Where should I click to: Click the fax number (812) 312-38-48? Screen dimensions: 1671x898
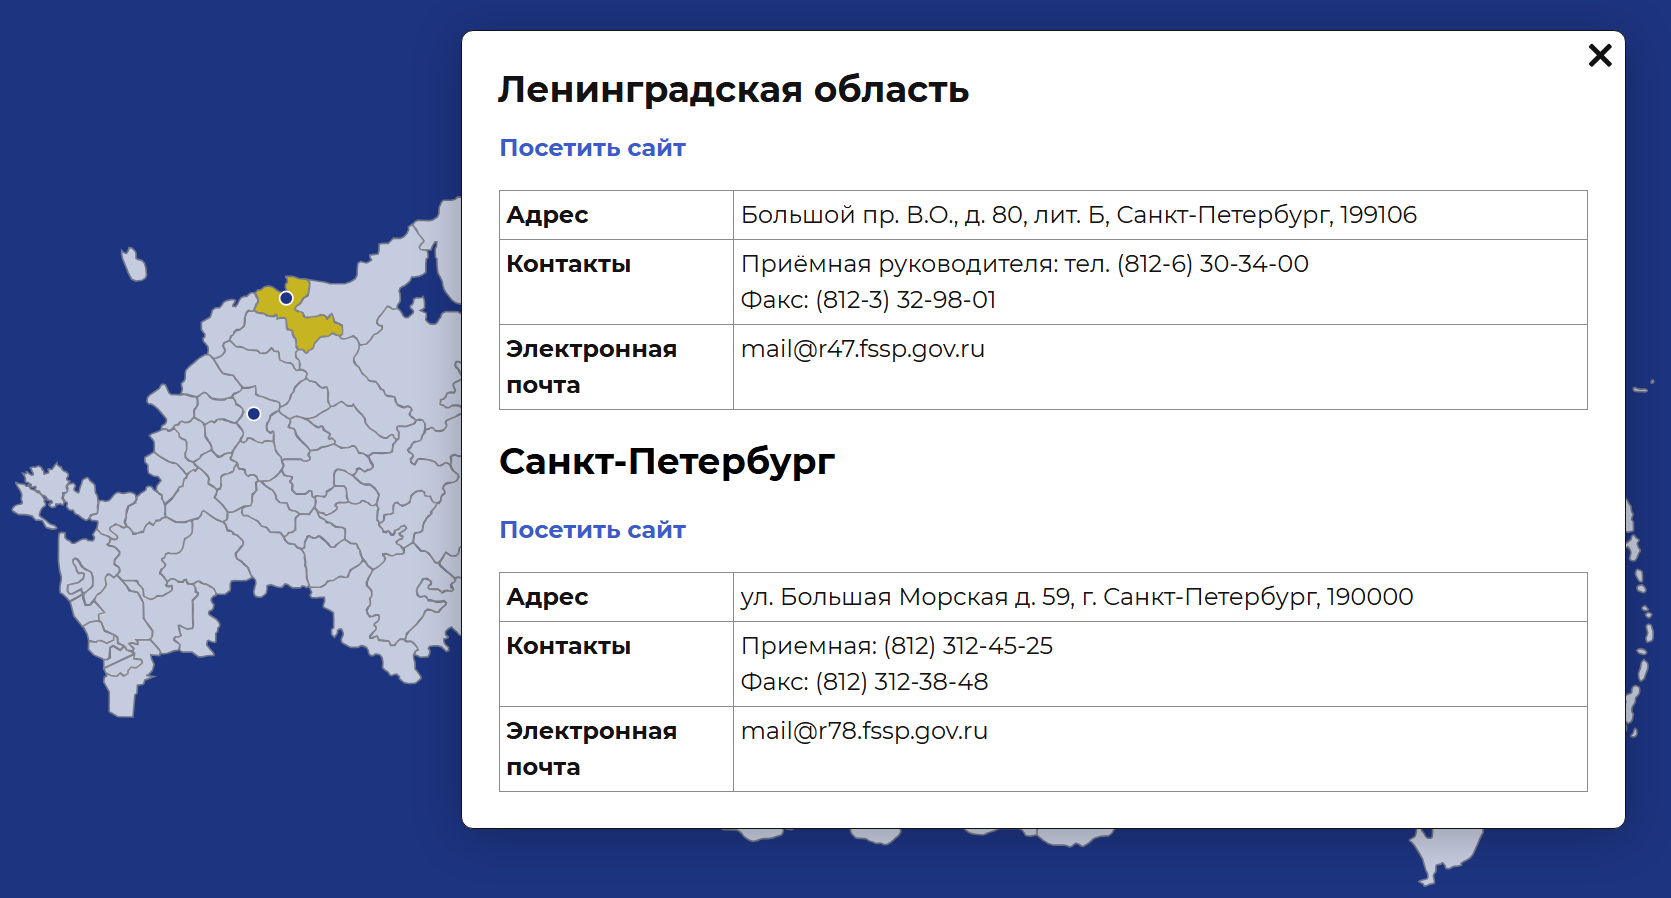coord(901,682)
